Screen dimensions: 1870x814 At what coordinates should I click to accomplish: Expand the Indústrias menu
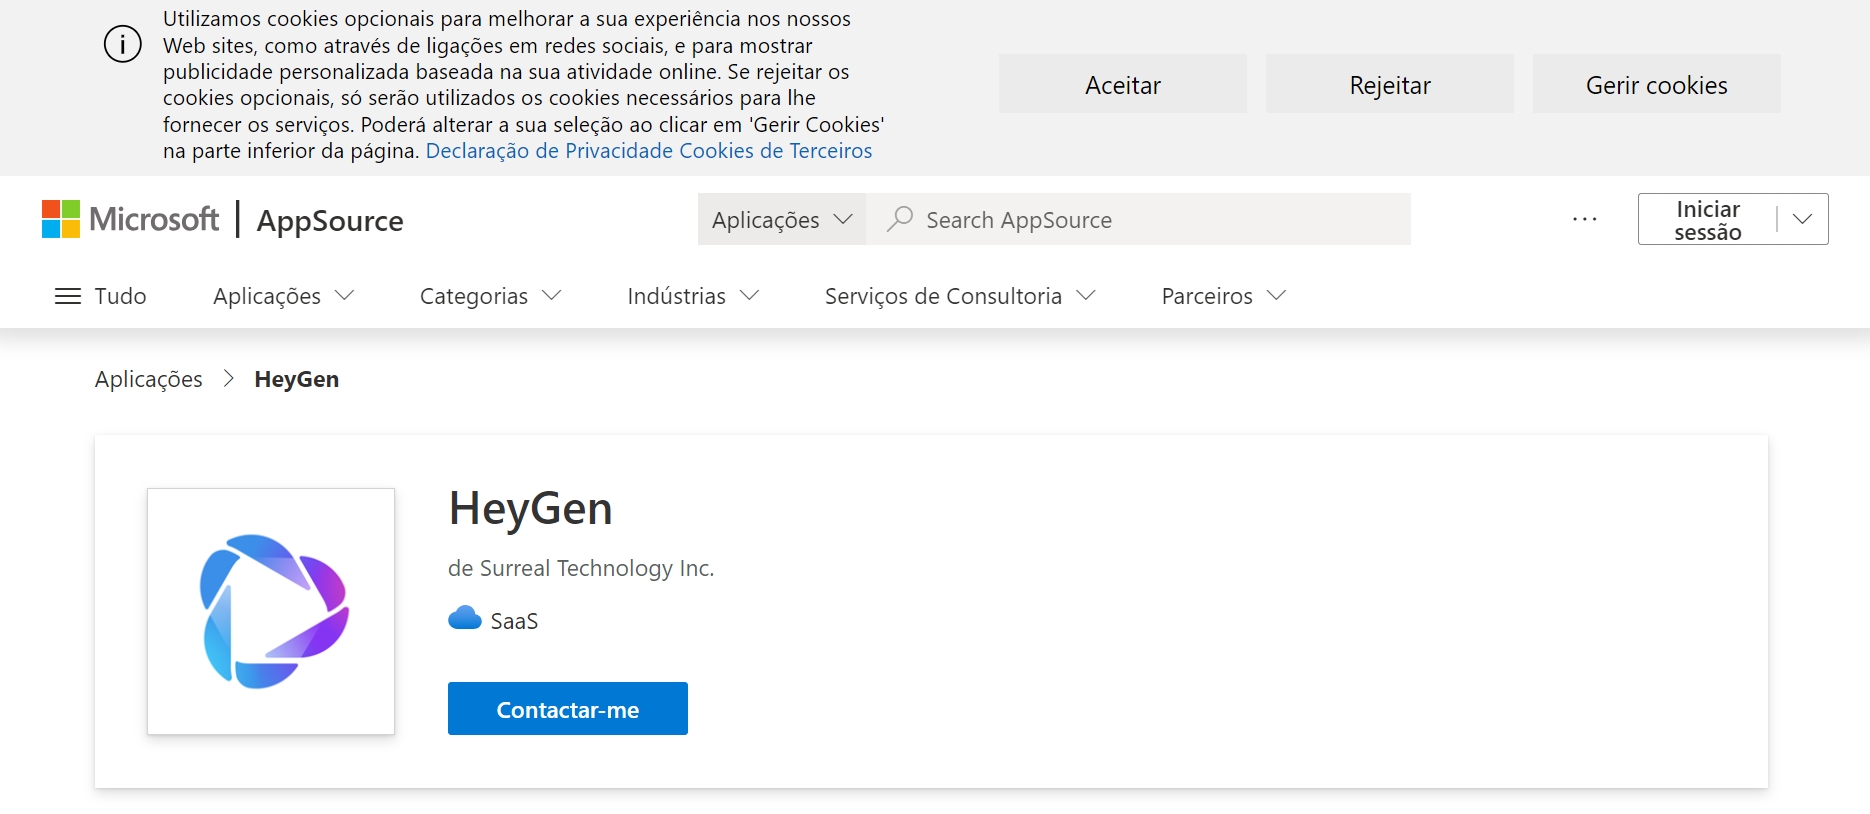[694, 296]
